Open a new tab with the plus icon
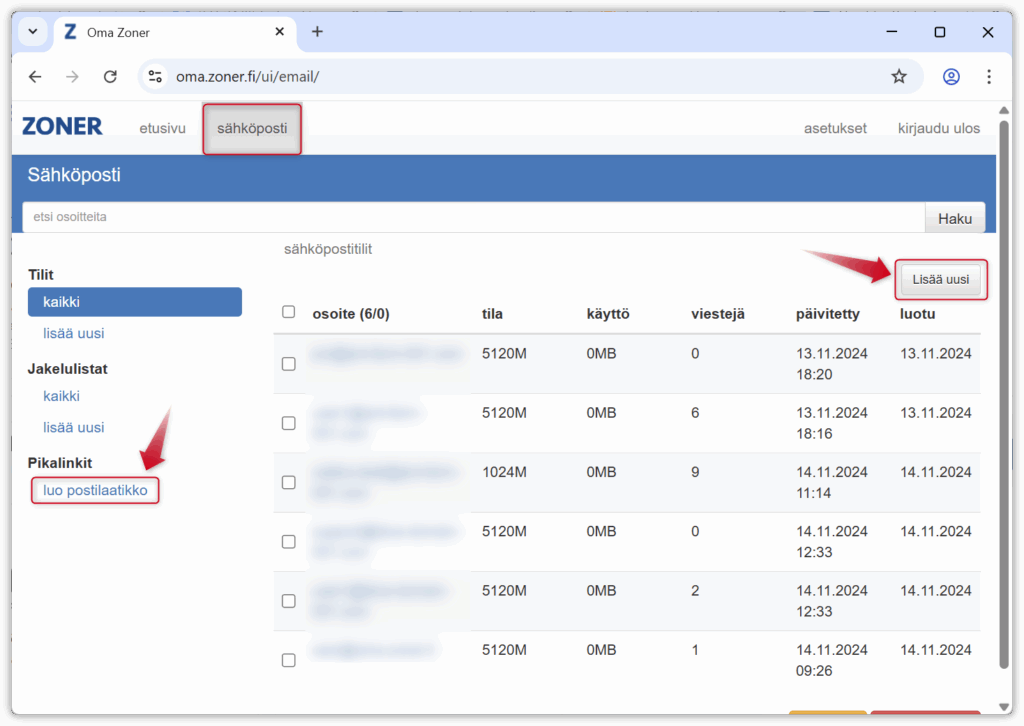 pyautogui.click(x=317, y=32)
